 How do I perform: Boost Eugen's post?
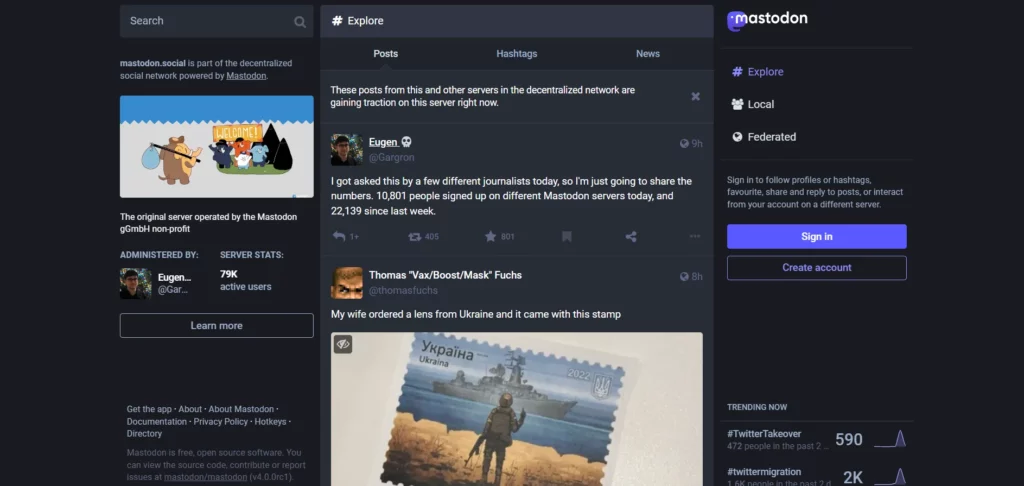tap(414, 236)
